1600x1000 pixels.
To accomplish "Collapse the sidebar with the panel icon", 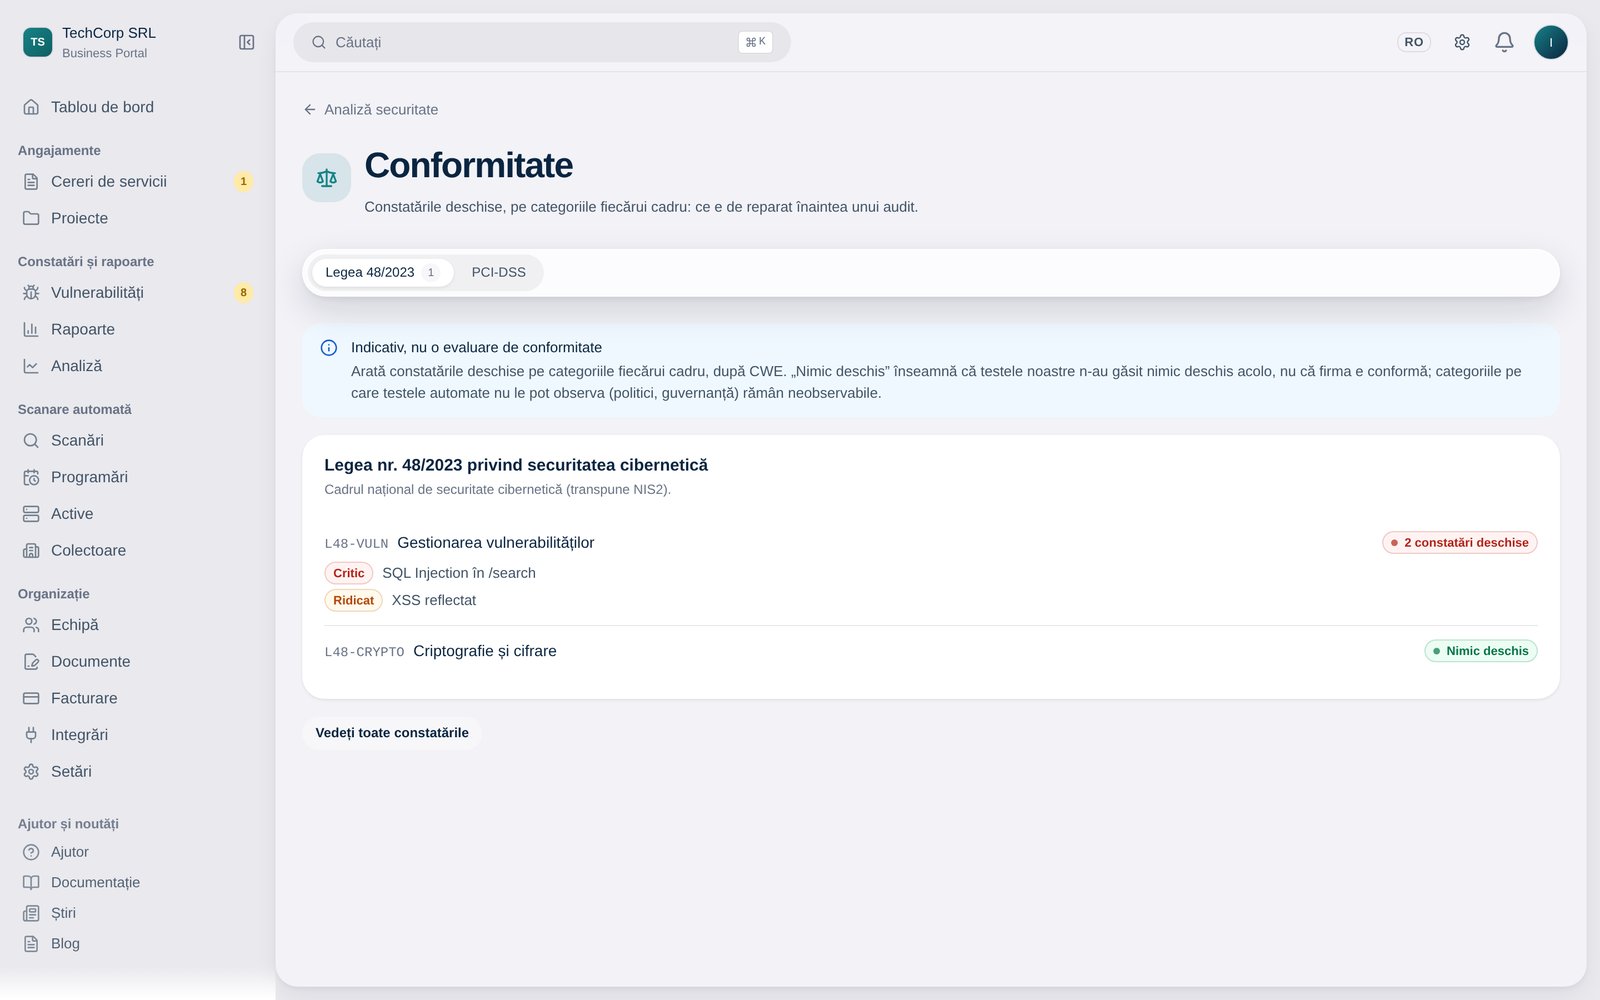I will [247, 42].
